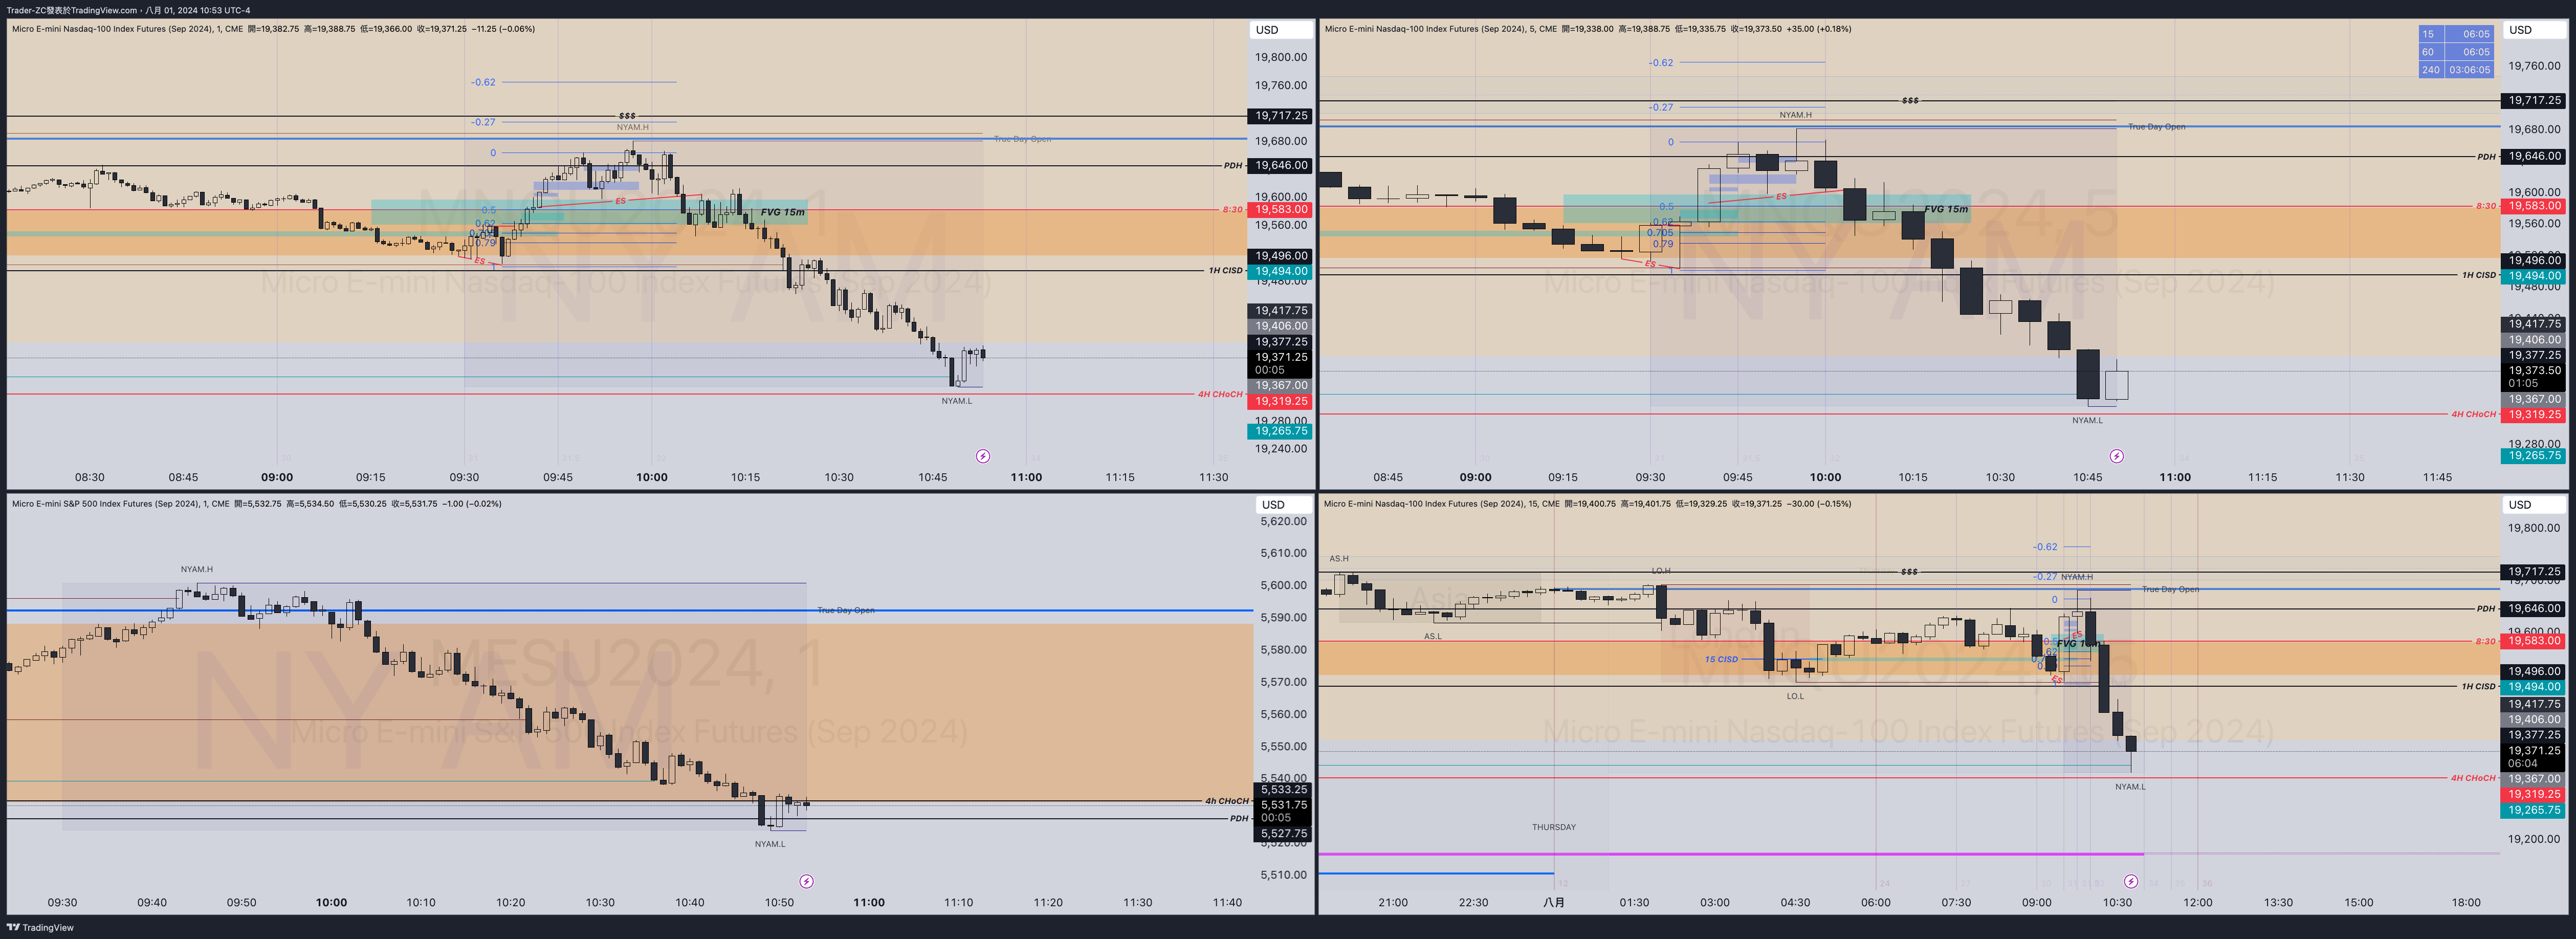Click the AS.H session label in the 15-minute chart

pyautogui.click(x=1339, y=559)
